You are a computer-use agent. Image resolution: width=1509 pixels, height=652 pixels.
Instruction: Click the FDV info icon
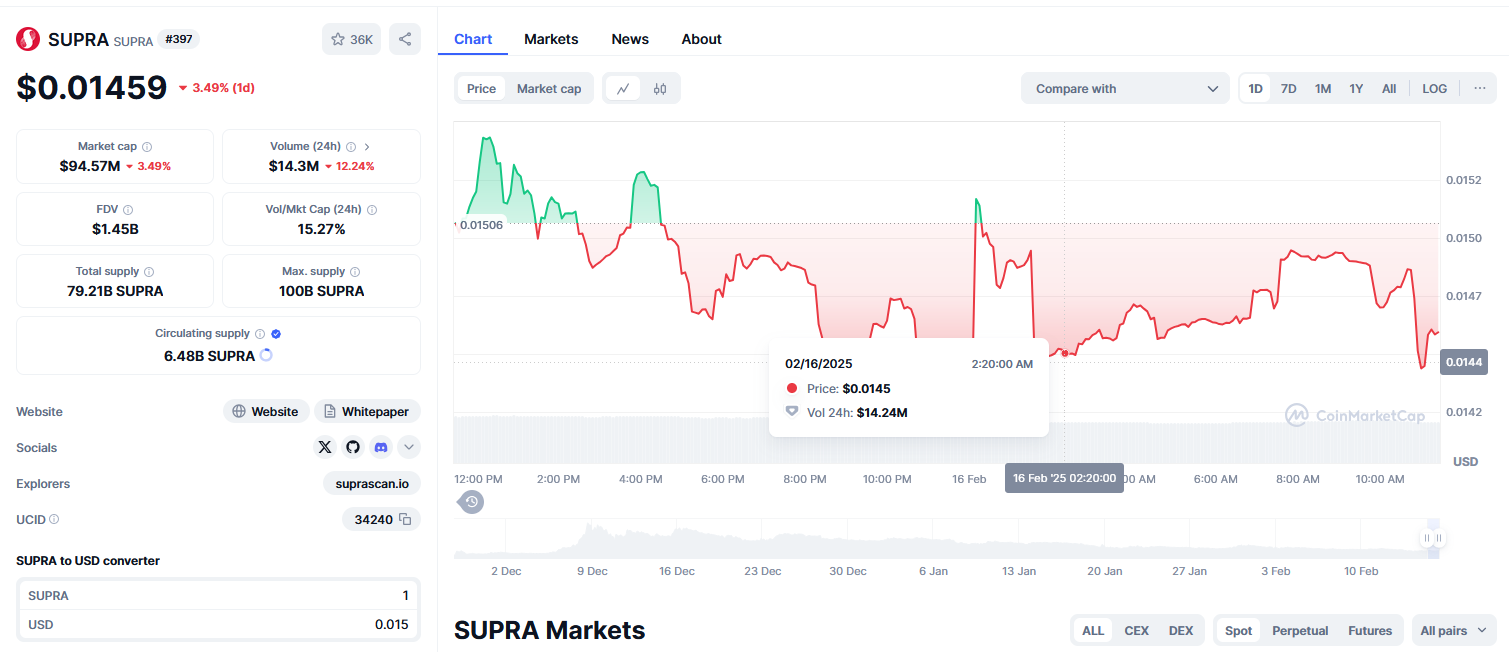tap(128, 210)
